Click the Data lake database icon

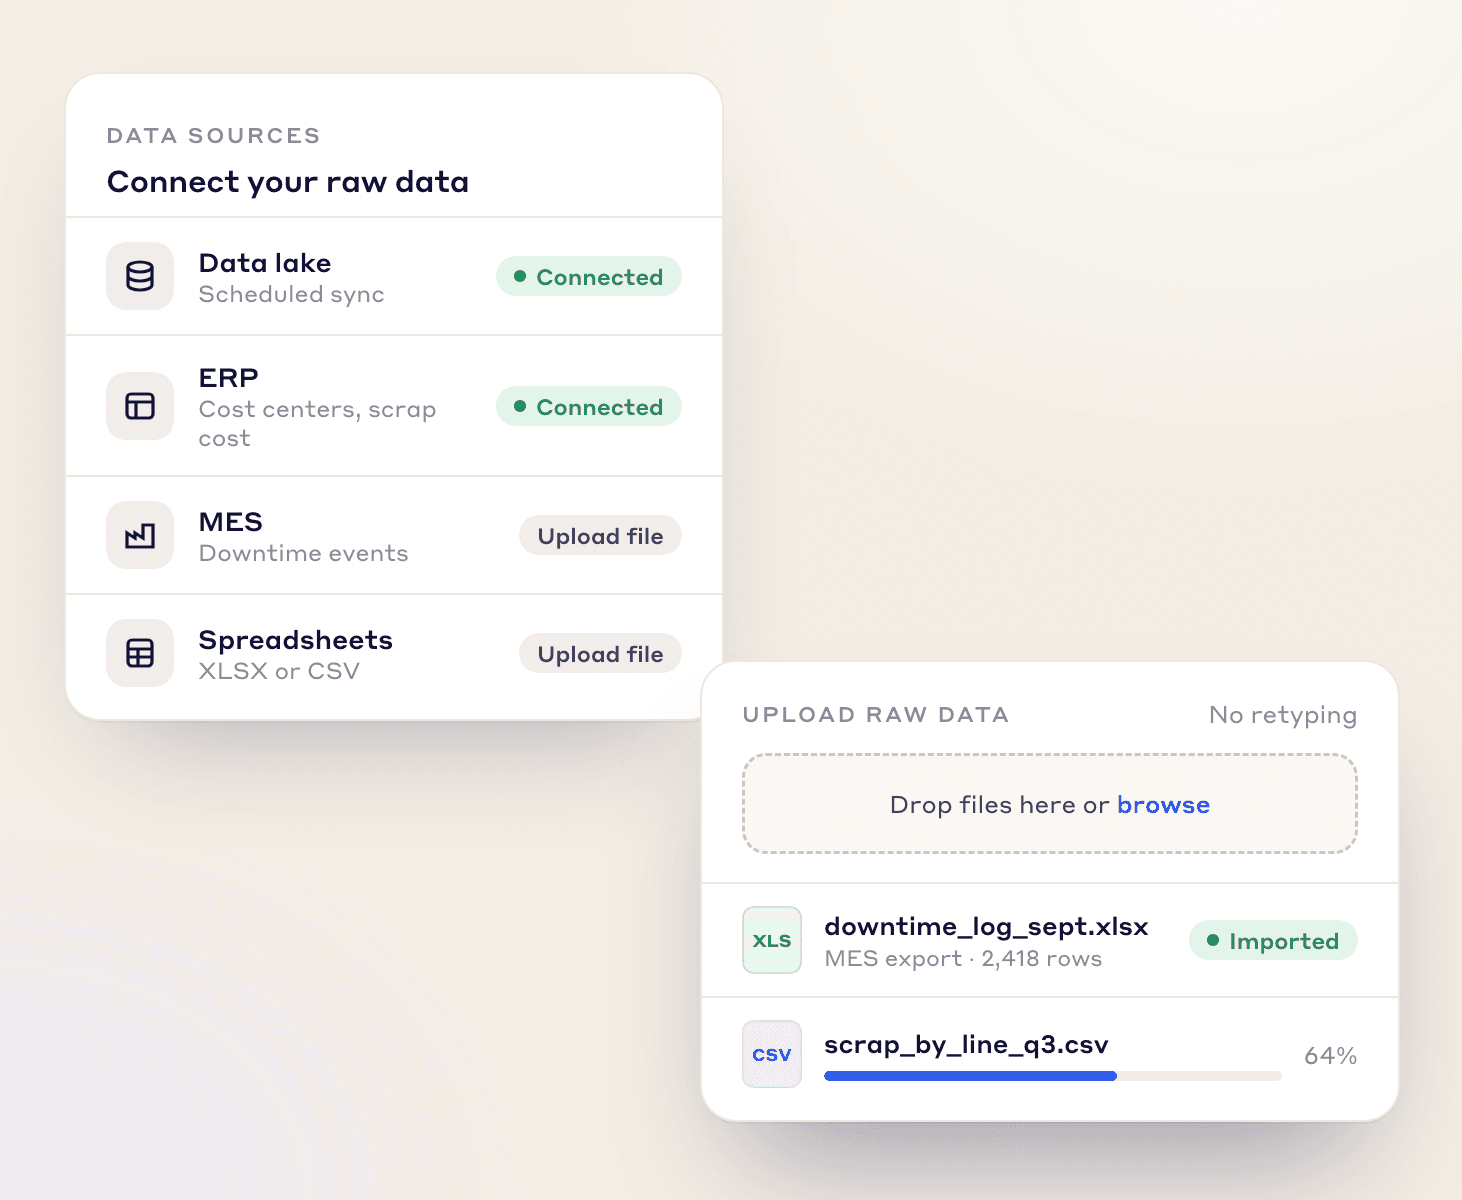140,276
